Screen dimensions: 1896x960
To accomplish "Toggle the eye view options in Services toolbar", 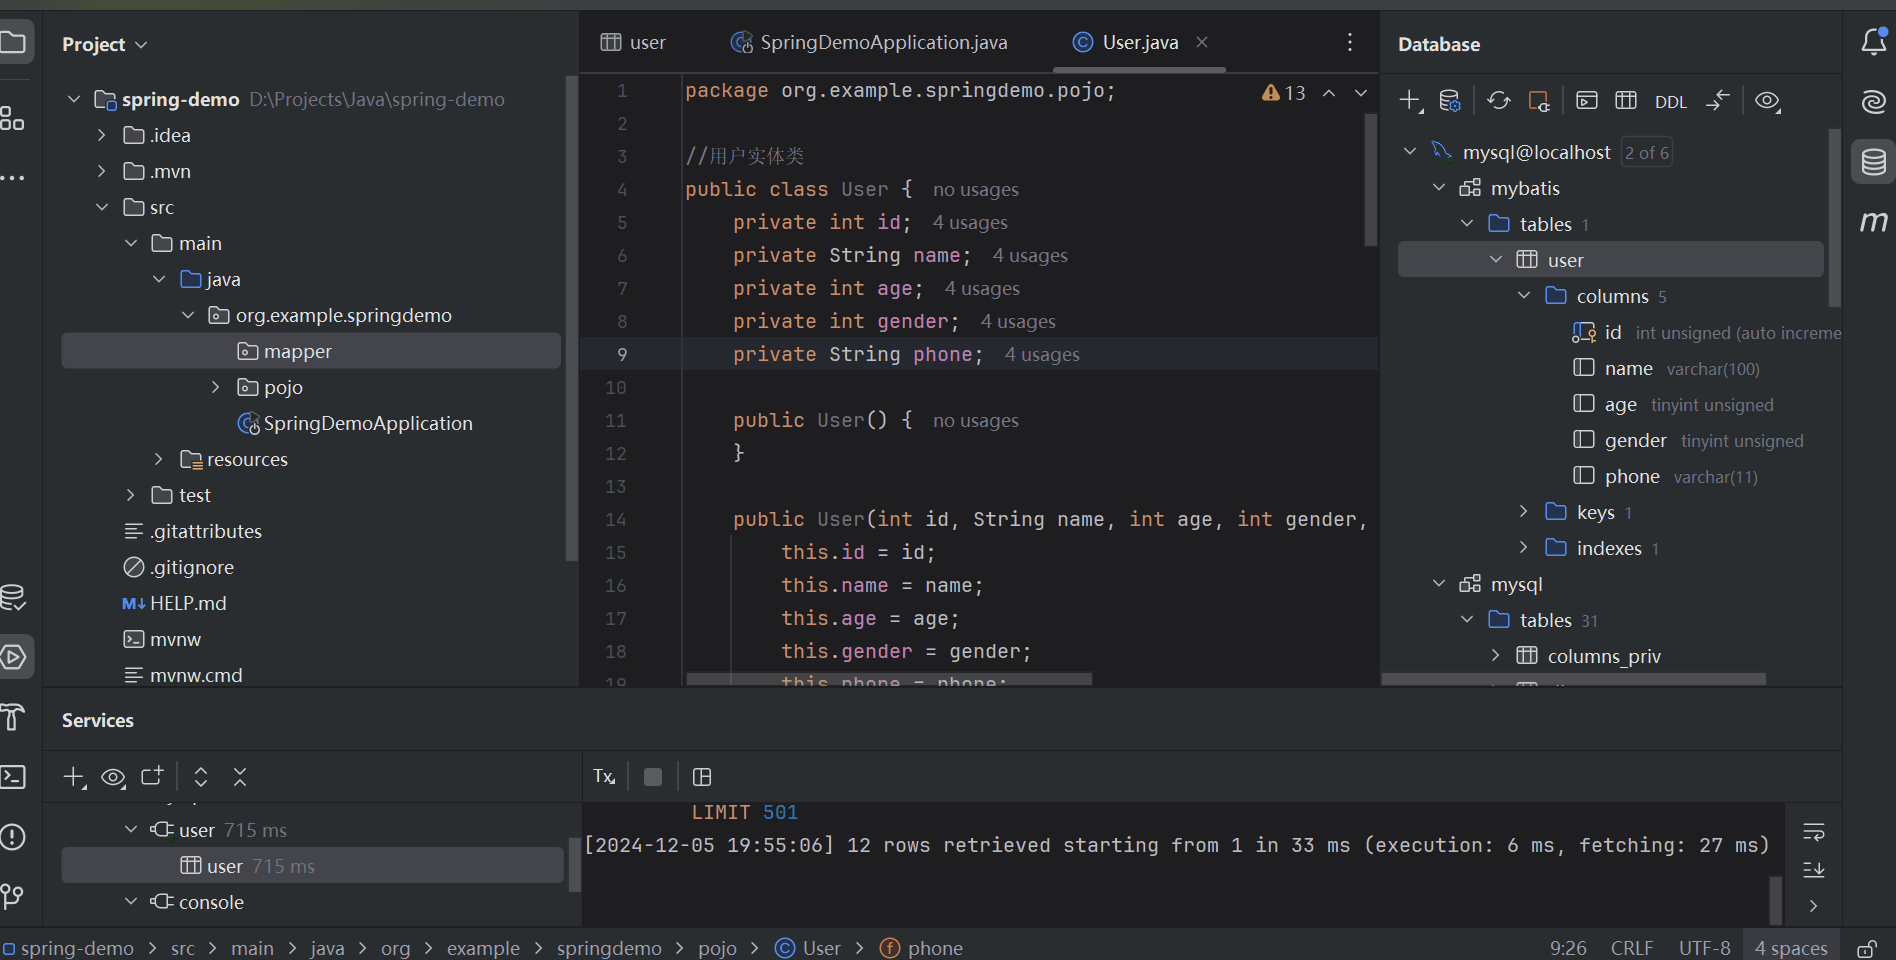I will pyautogui.click(x=113, y=777).
